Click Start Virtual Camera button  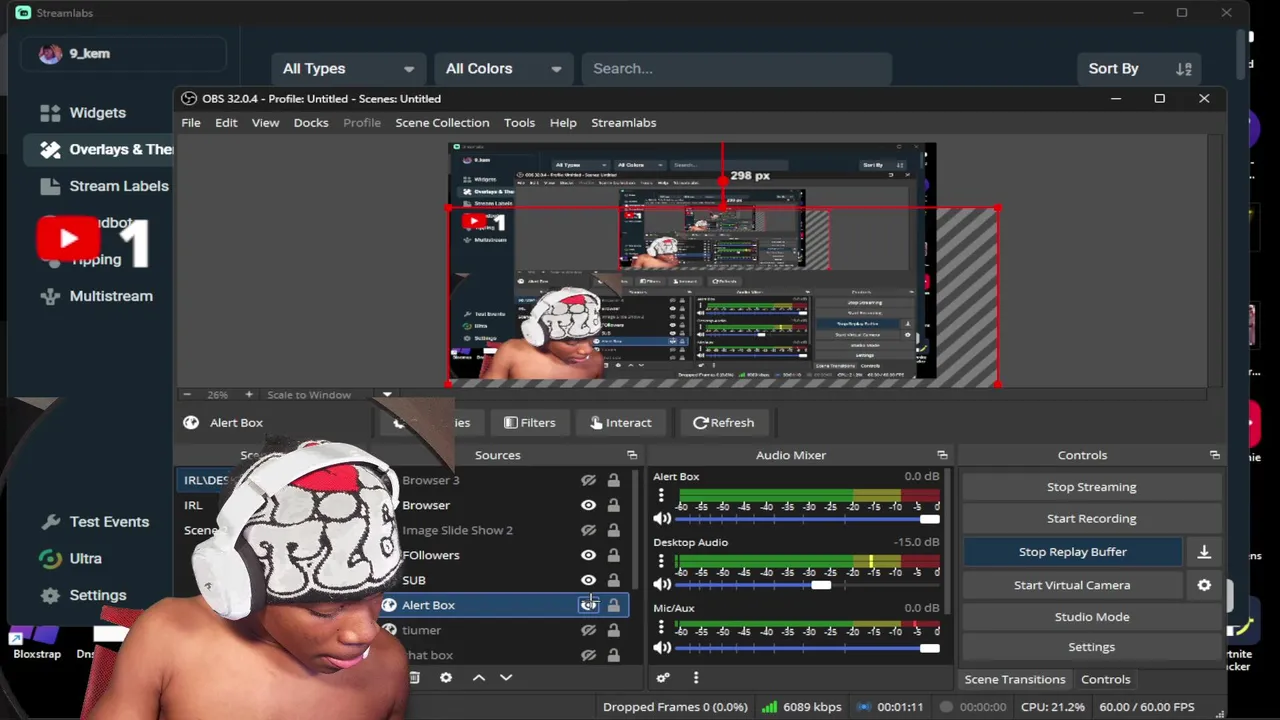click(x=1073, y=585)
